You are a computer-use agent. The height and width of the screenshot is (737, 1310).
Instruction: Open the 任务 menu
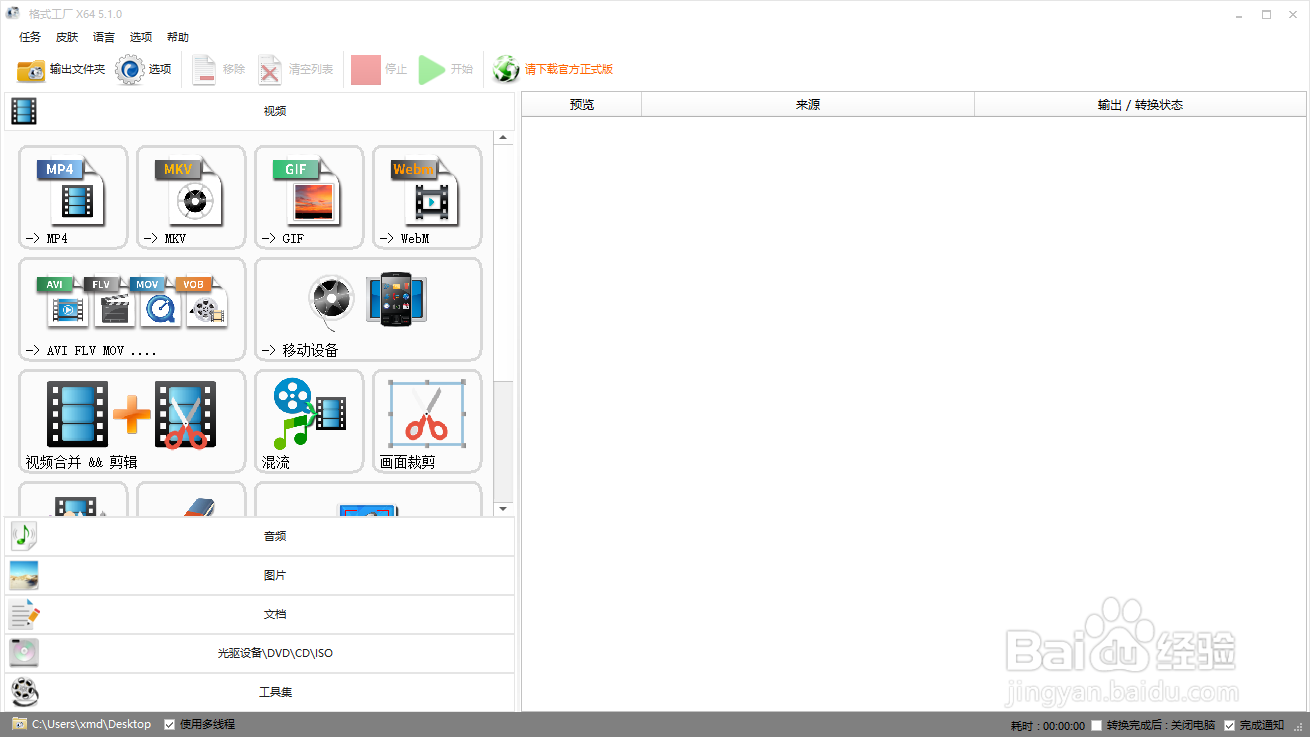30,37
